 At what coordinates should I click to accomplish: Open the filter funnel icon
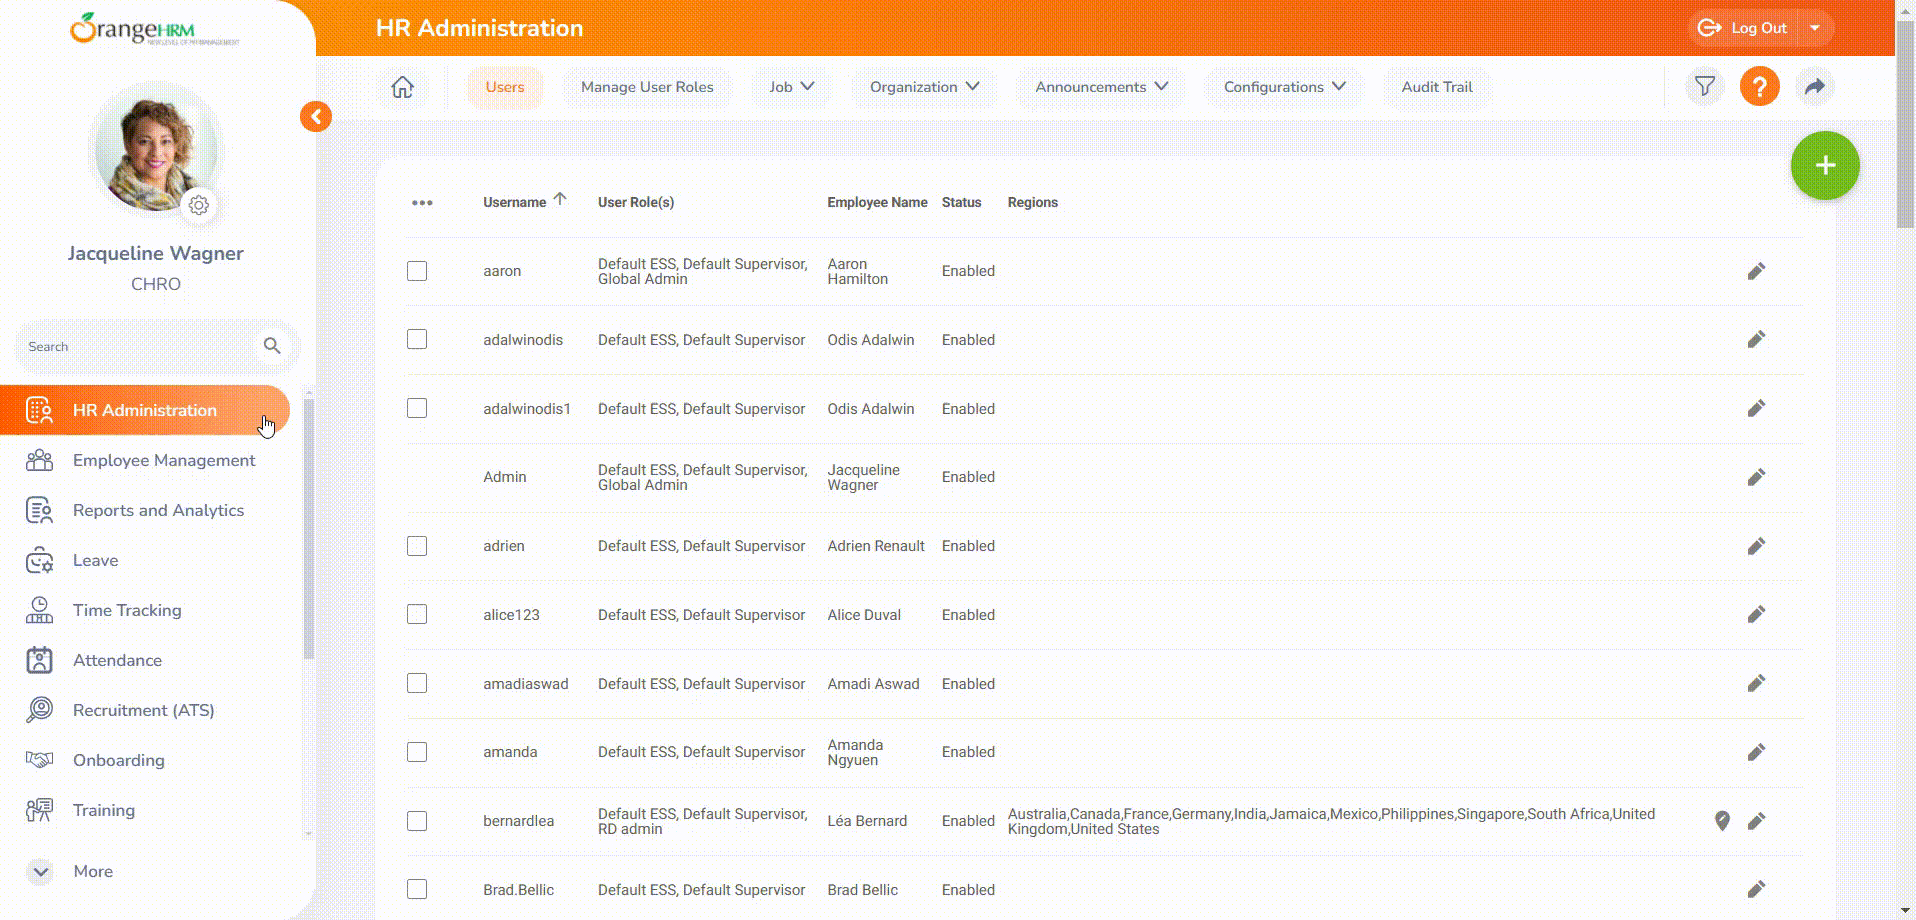click(x=1705, y=87)
